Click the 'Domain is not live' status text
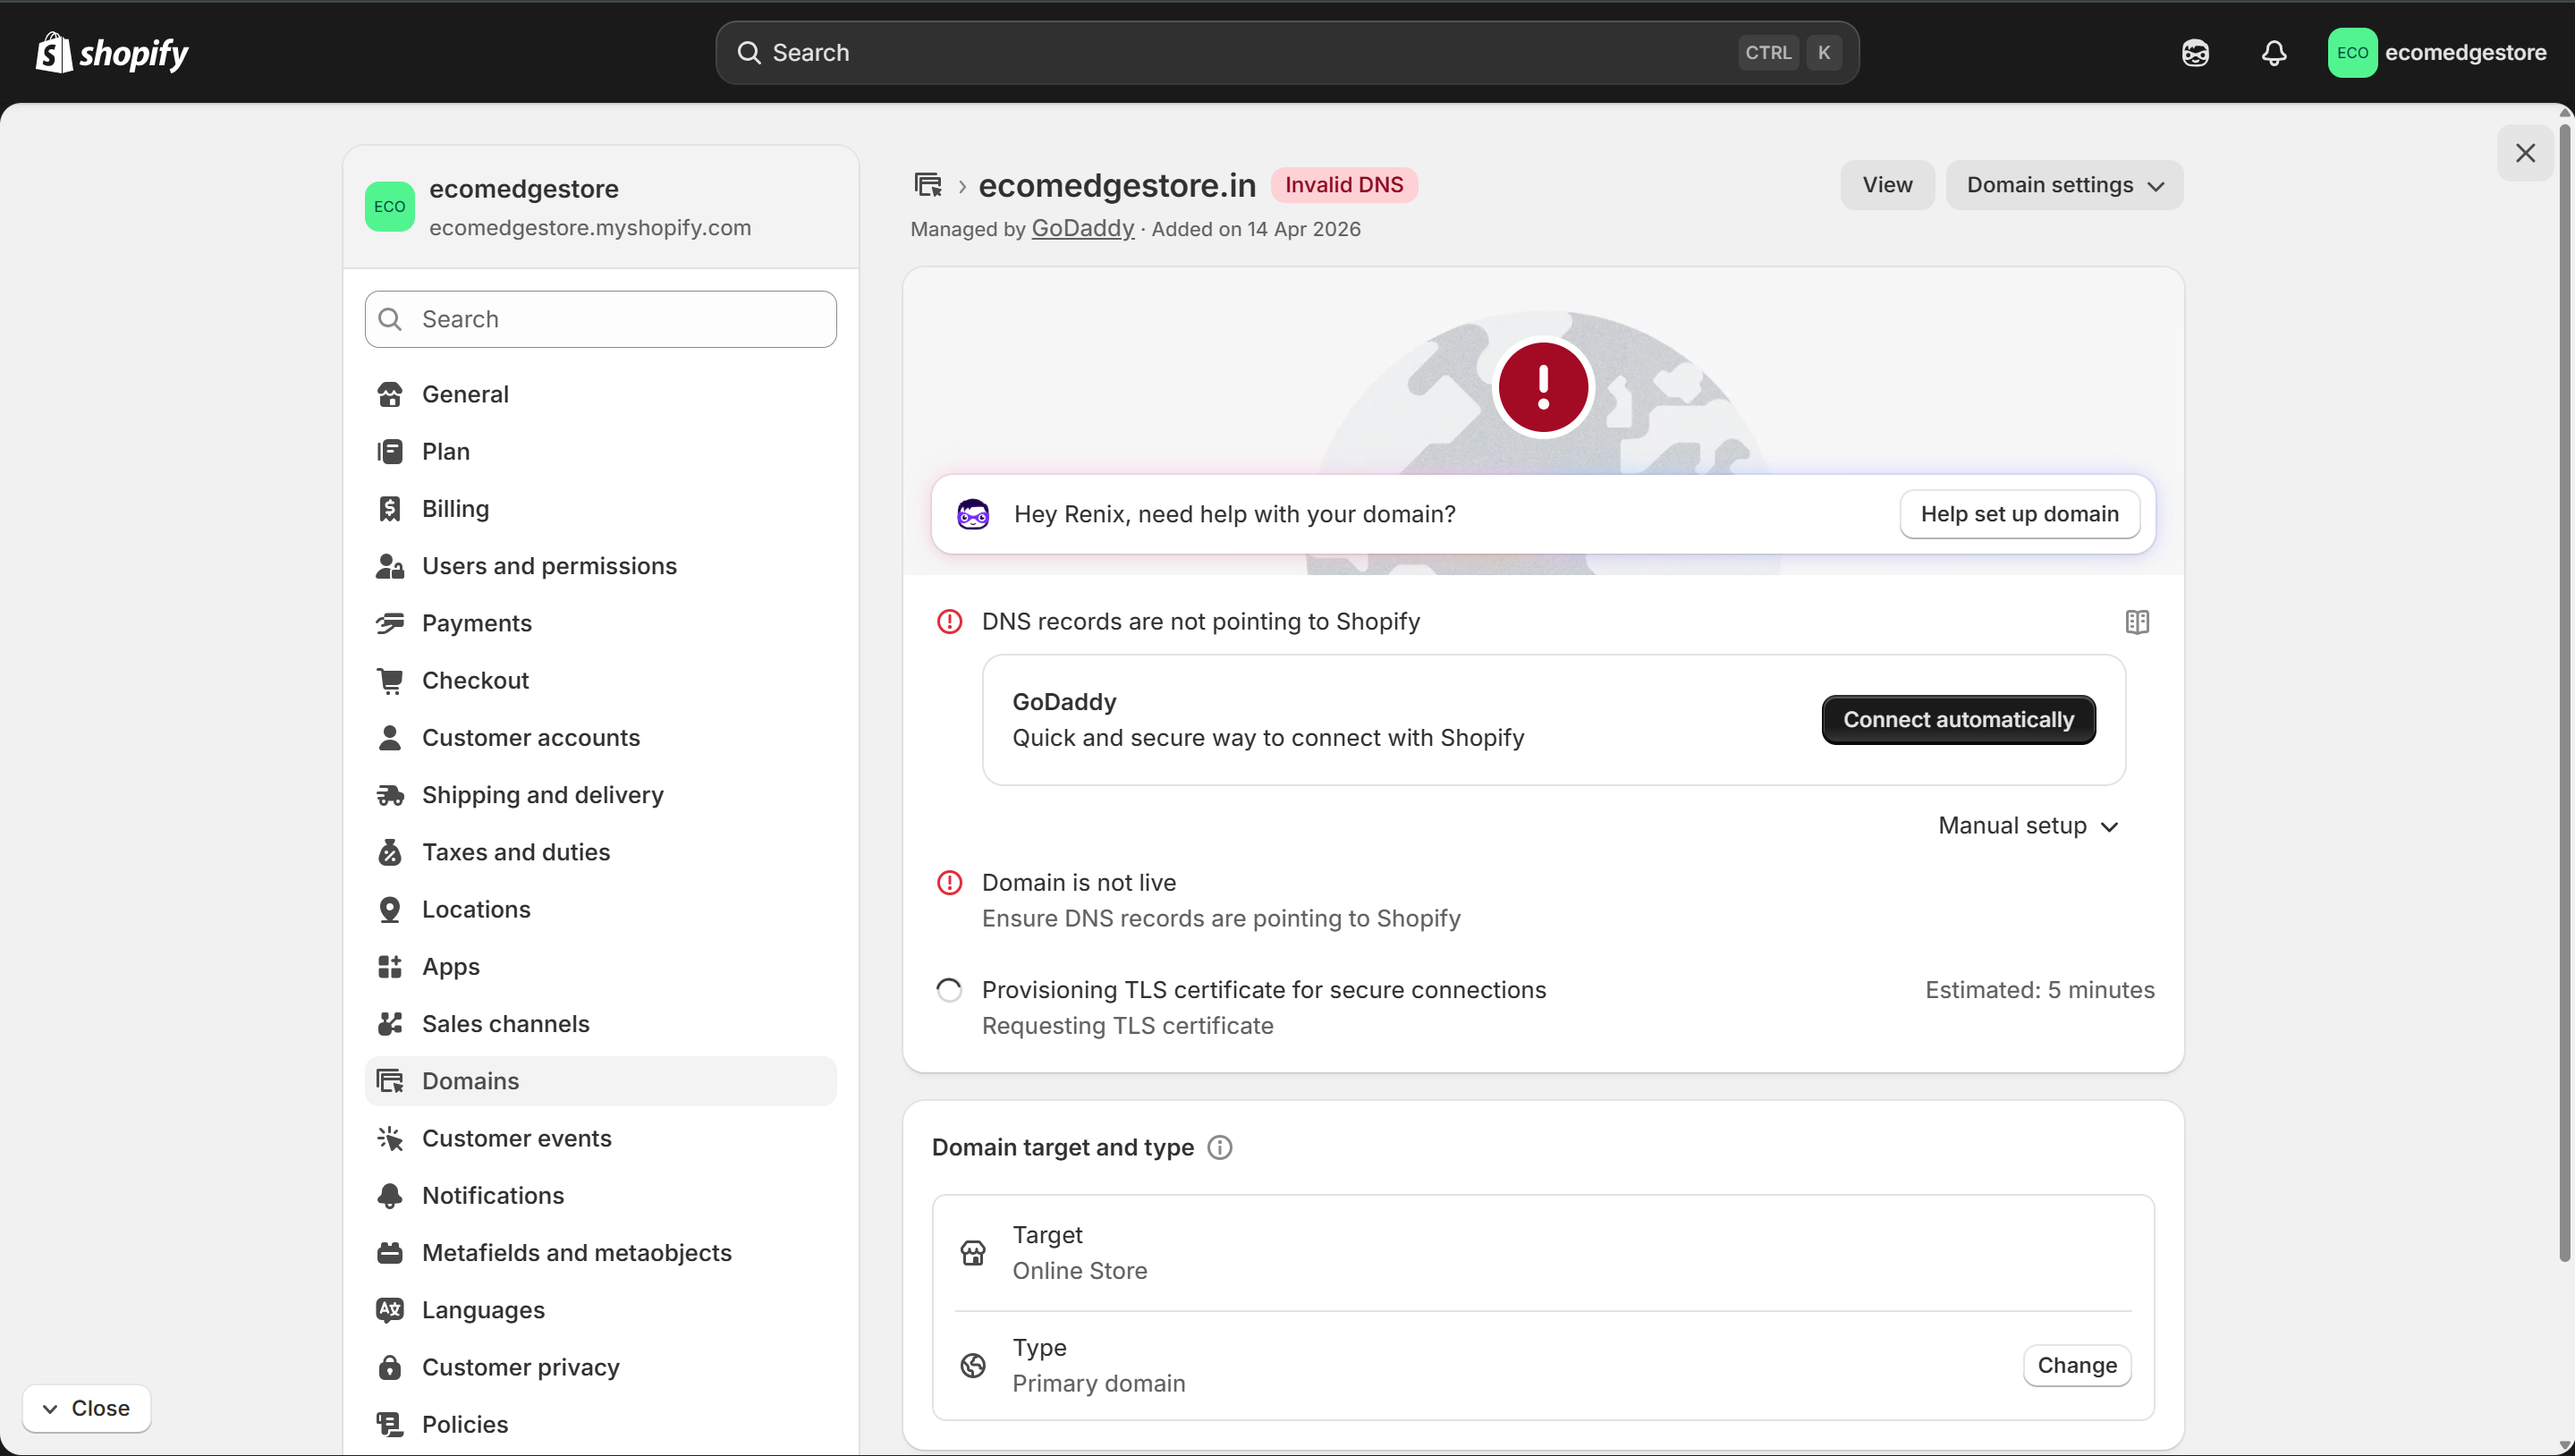This screenshot has width=2575, height=1456. 1079,883
